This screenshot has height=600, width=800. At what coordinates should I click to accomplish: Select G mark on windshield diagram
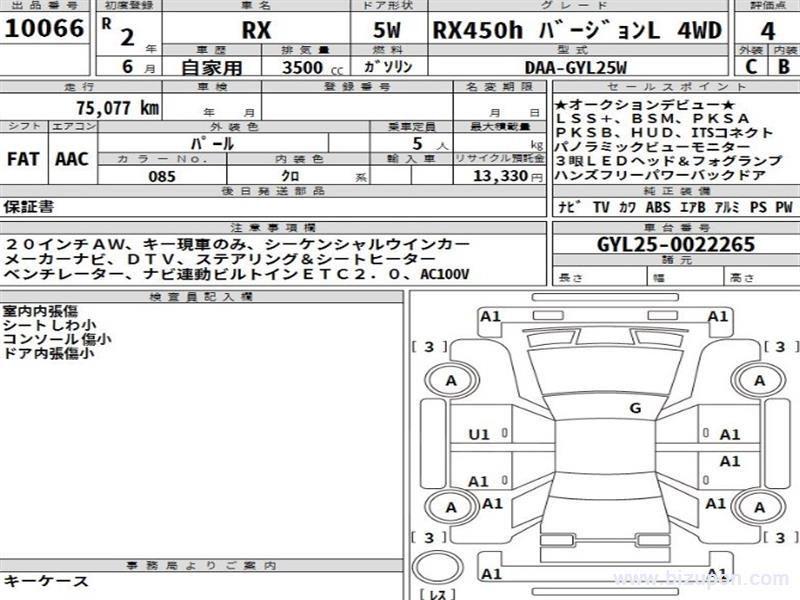pyautogui.click(x=635, y=408)
